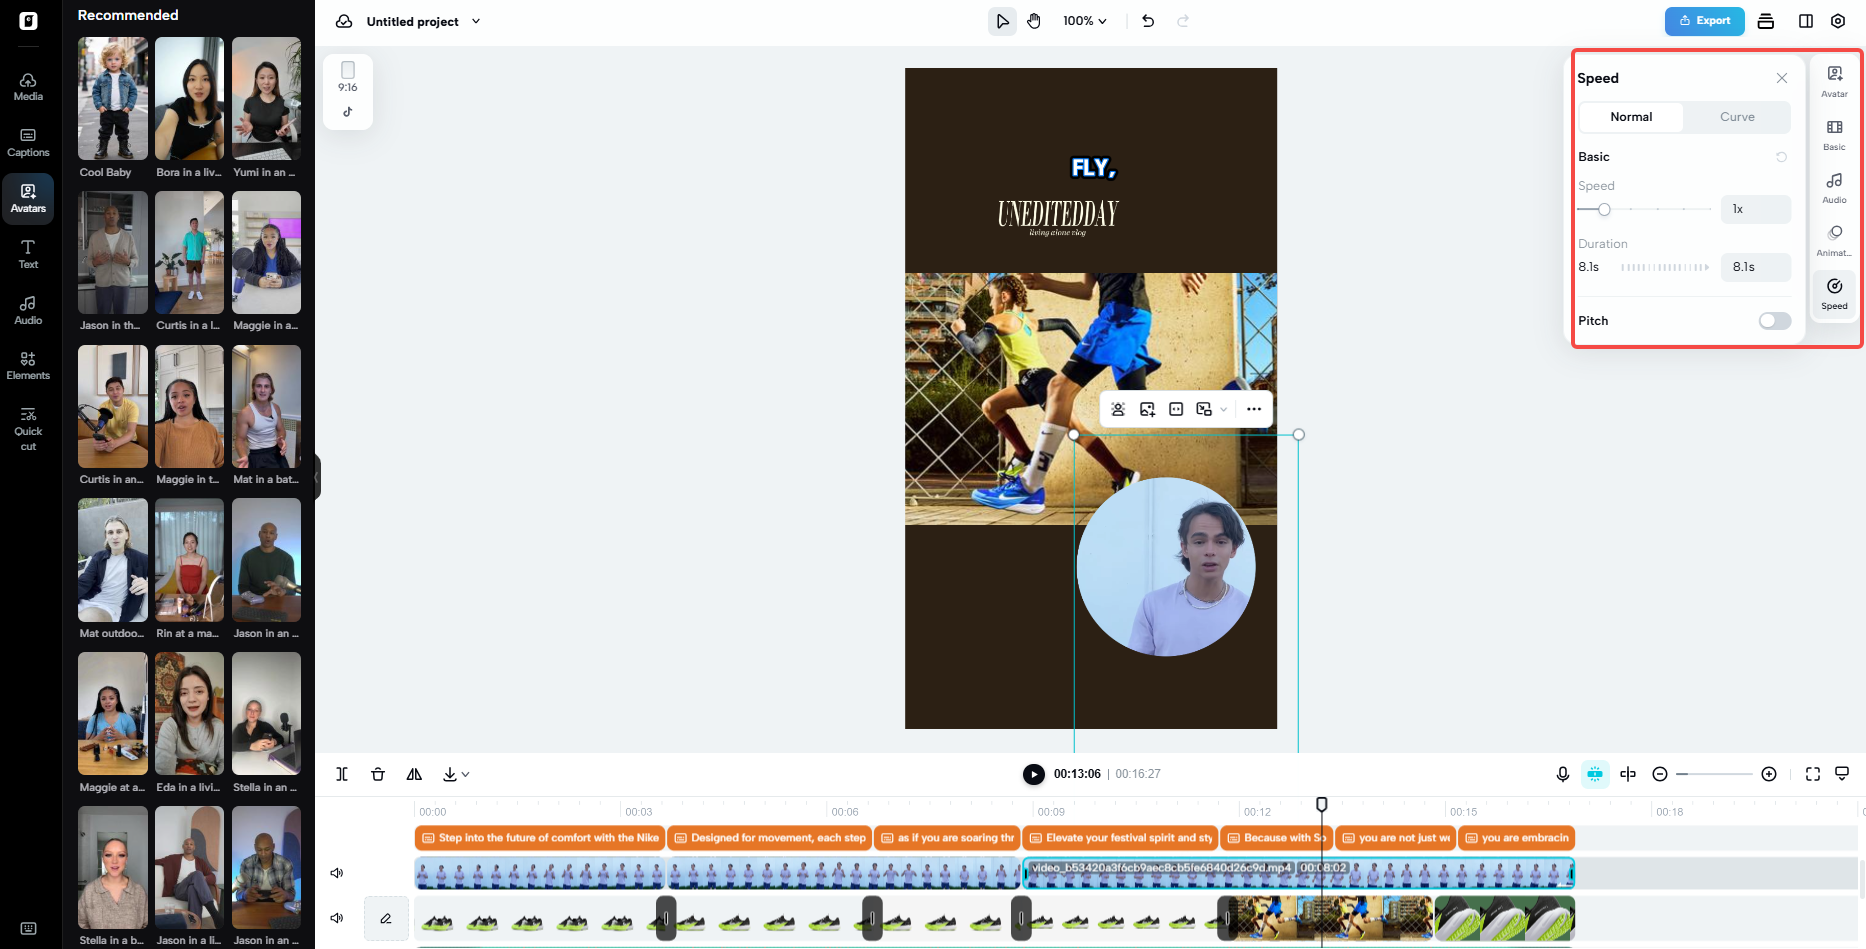This screenshot has height=949, width=1866.
Task: Reset Basic speed settings
Action: tap(1781, 157)
